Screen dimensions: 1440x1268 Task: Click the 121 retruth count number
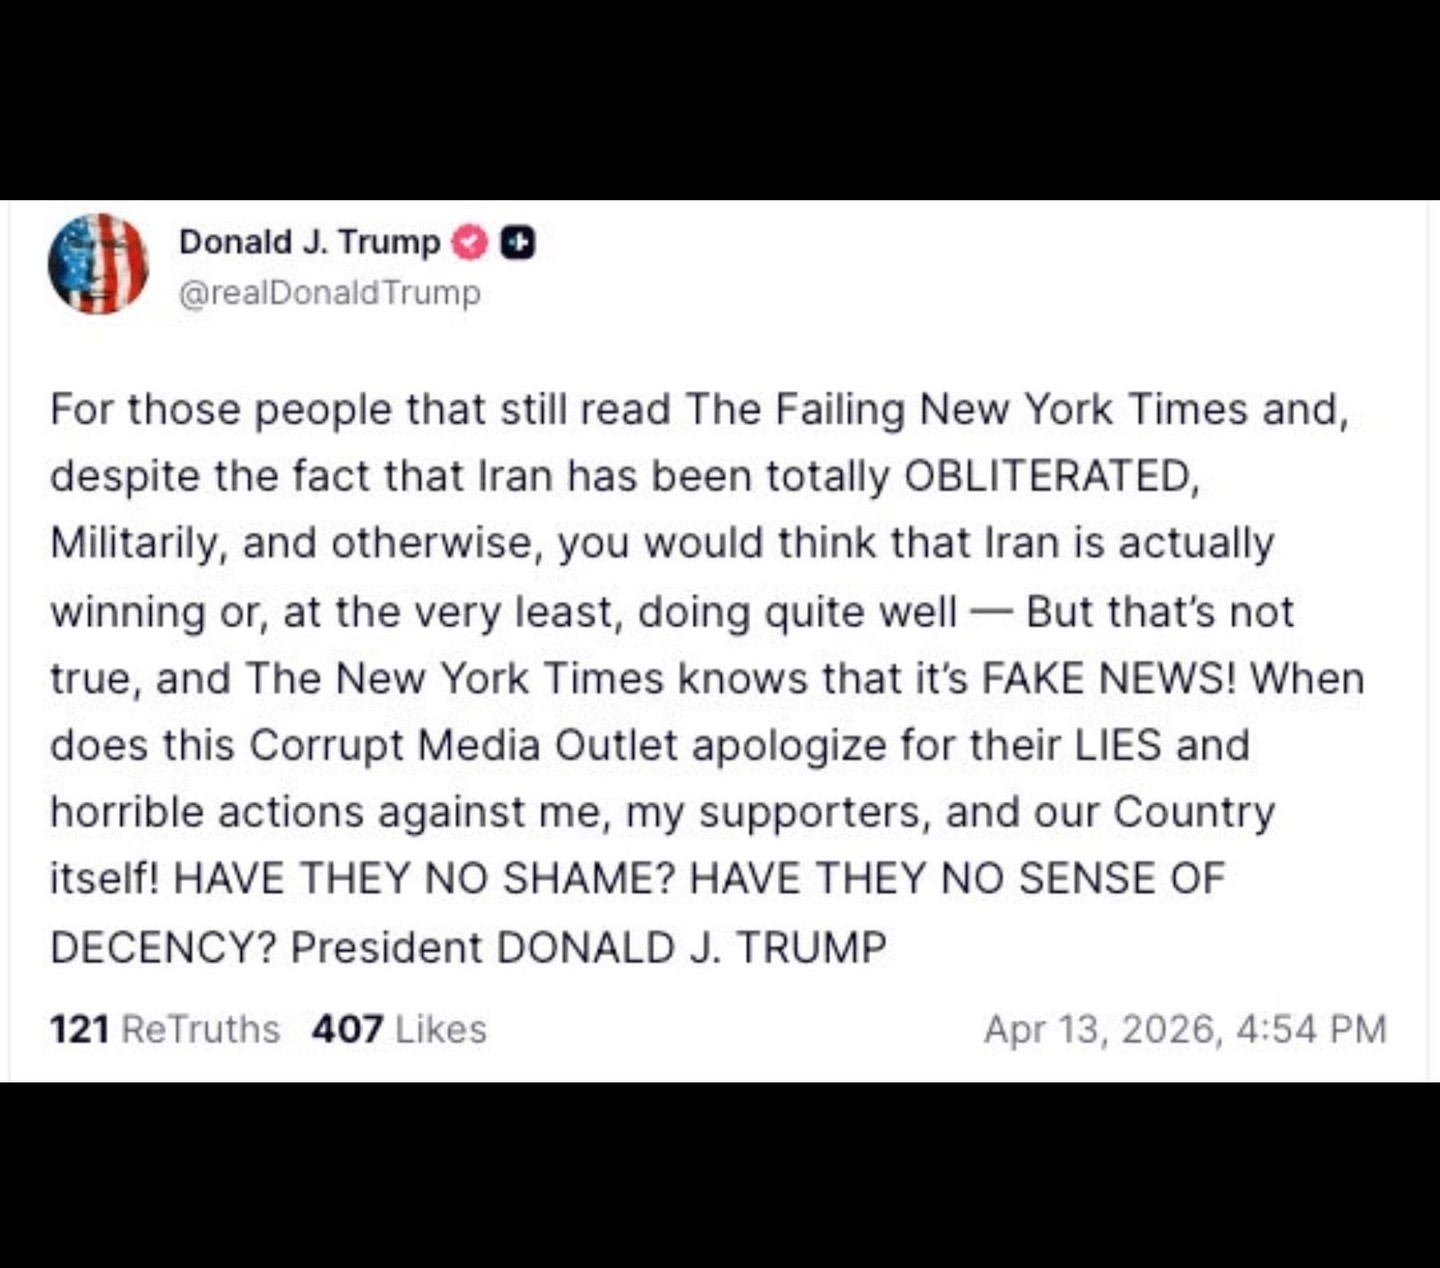(x=79, y=1029)
